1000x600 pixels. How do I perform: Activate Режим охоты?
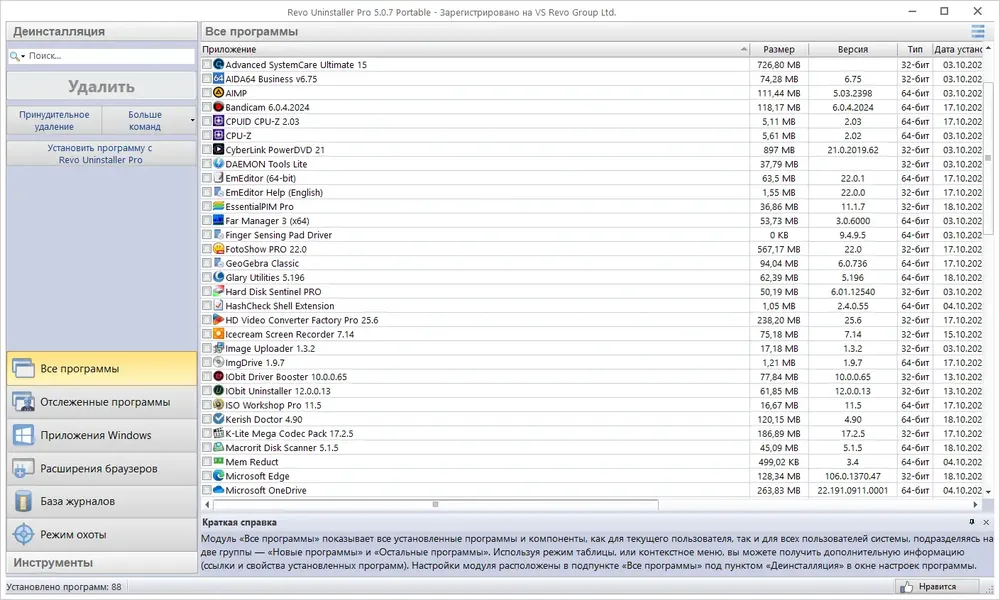(x=102, y=534)
